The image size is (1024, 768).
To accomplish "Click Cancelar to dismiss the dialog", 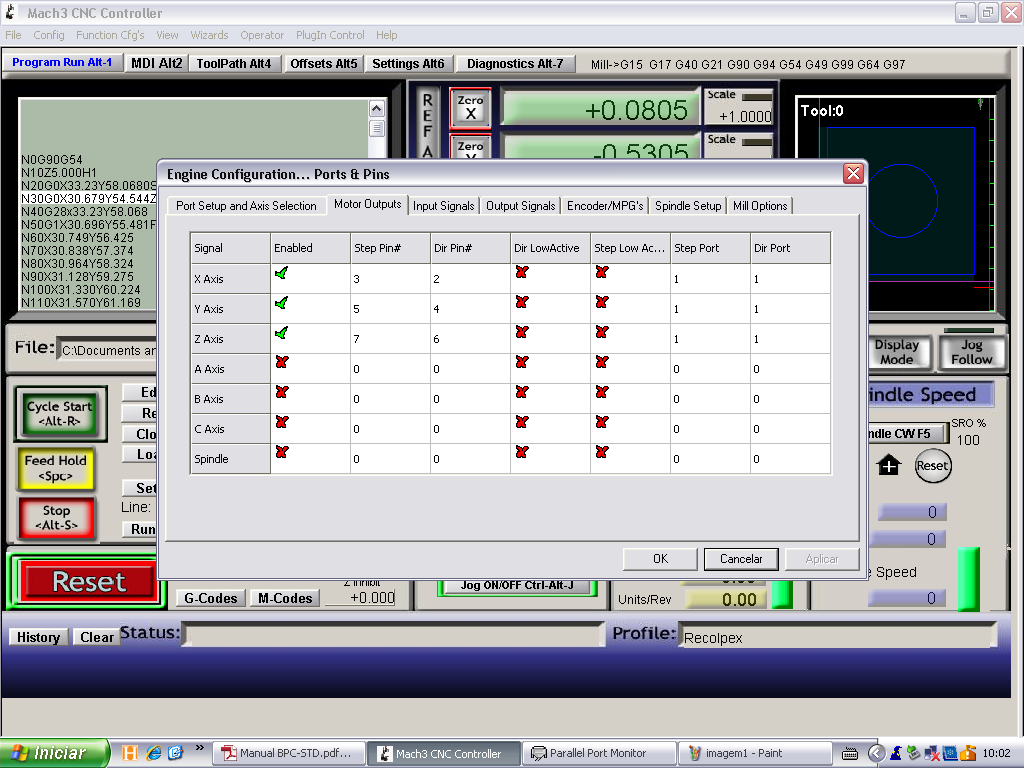I will coord(741,559).
